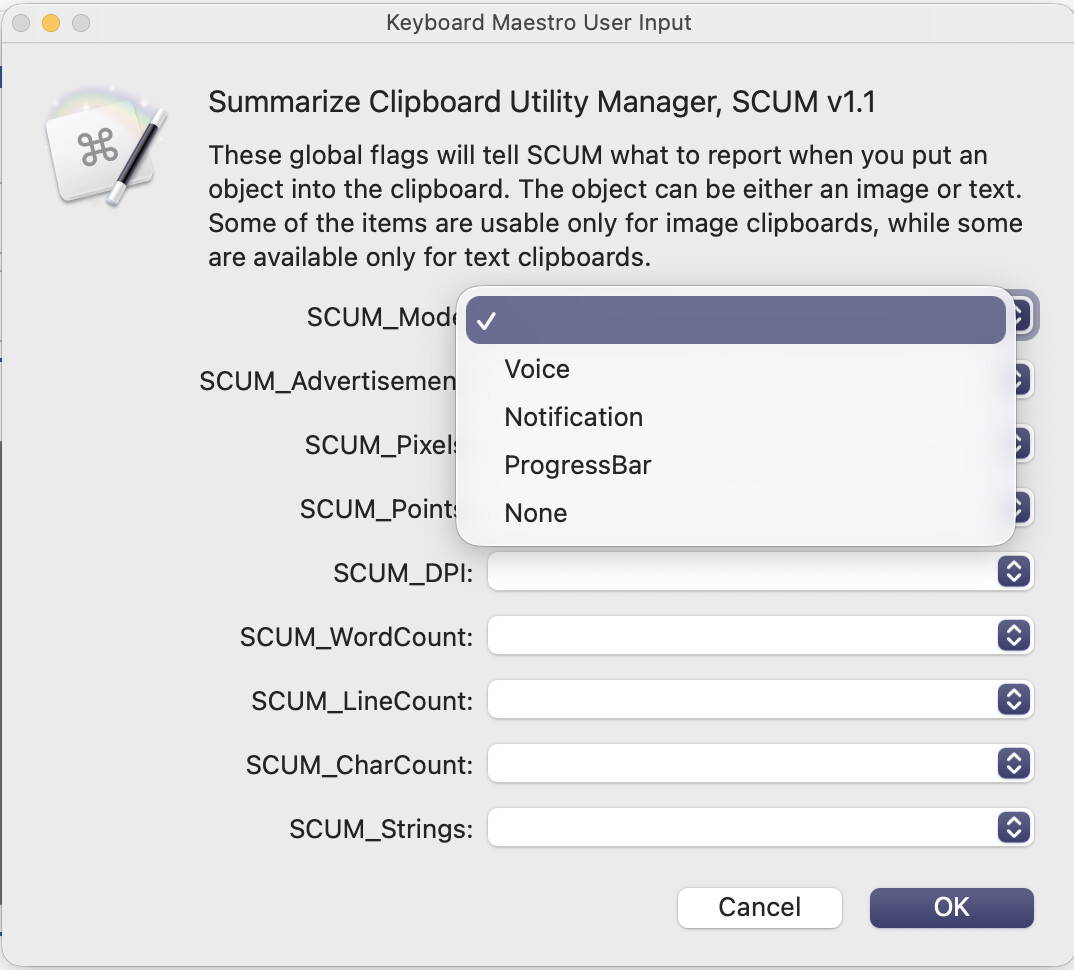Choose the checked blank menu option
The image size is (1074, 970).
click(735, 320)
